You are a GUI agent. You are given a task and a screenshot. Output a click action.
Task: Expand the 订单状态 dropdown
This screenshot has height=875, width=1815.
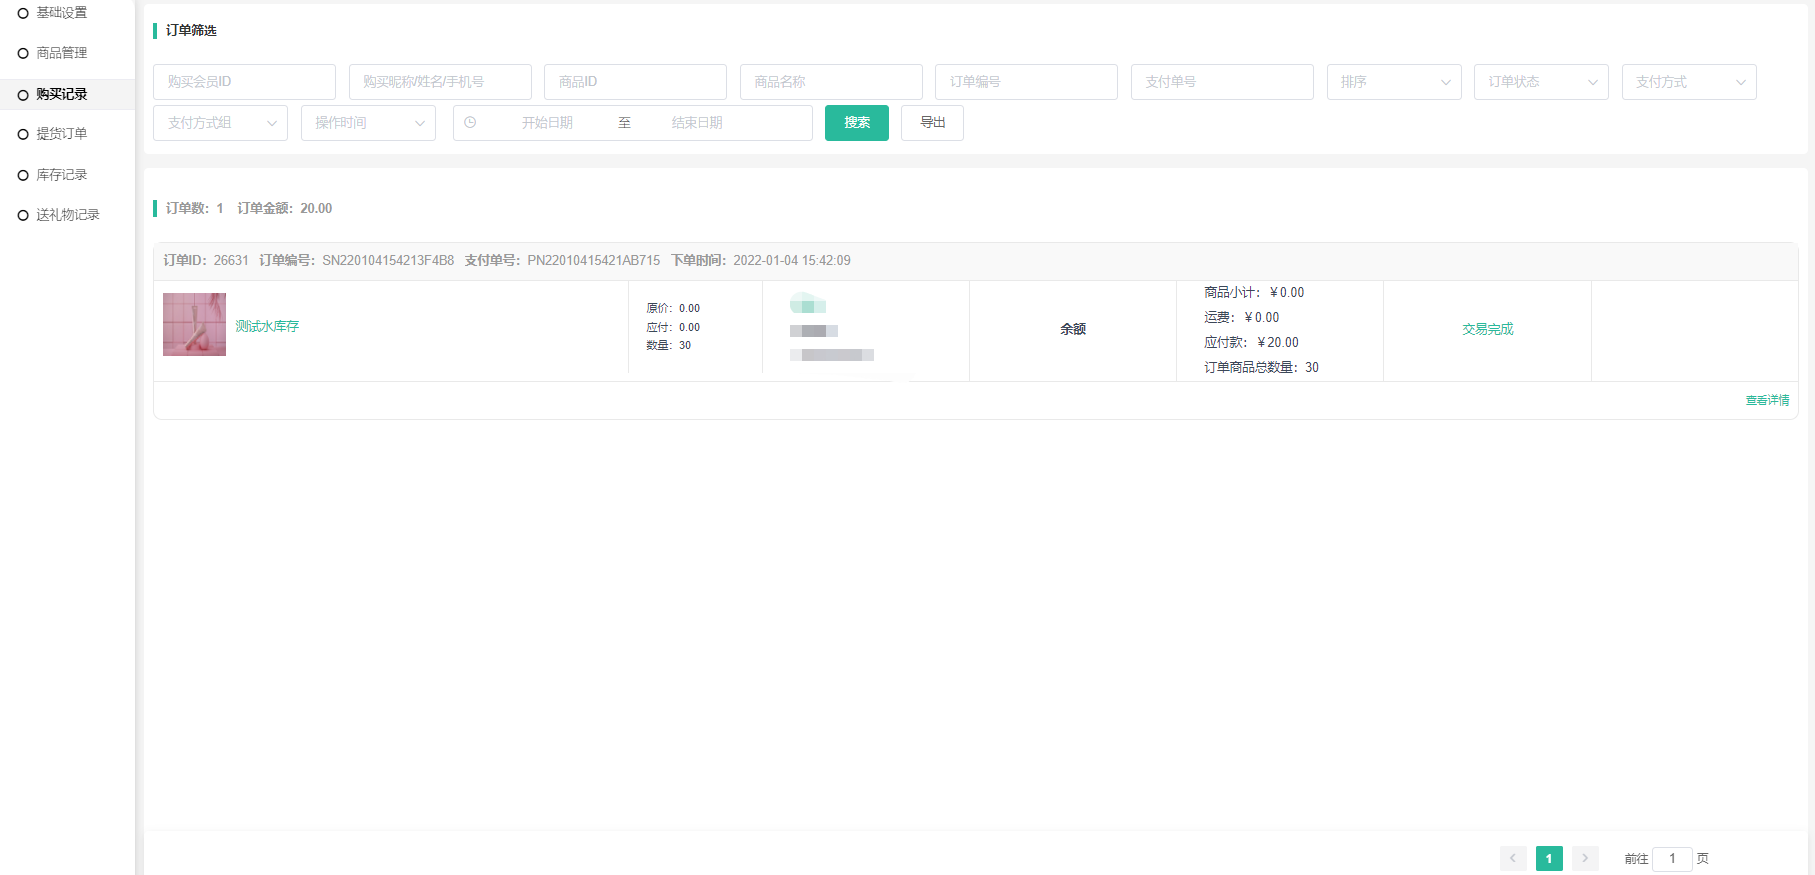1540,82
